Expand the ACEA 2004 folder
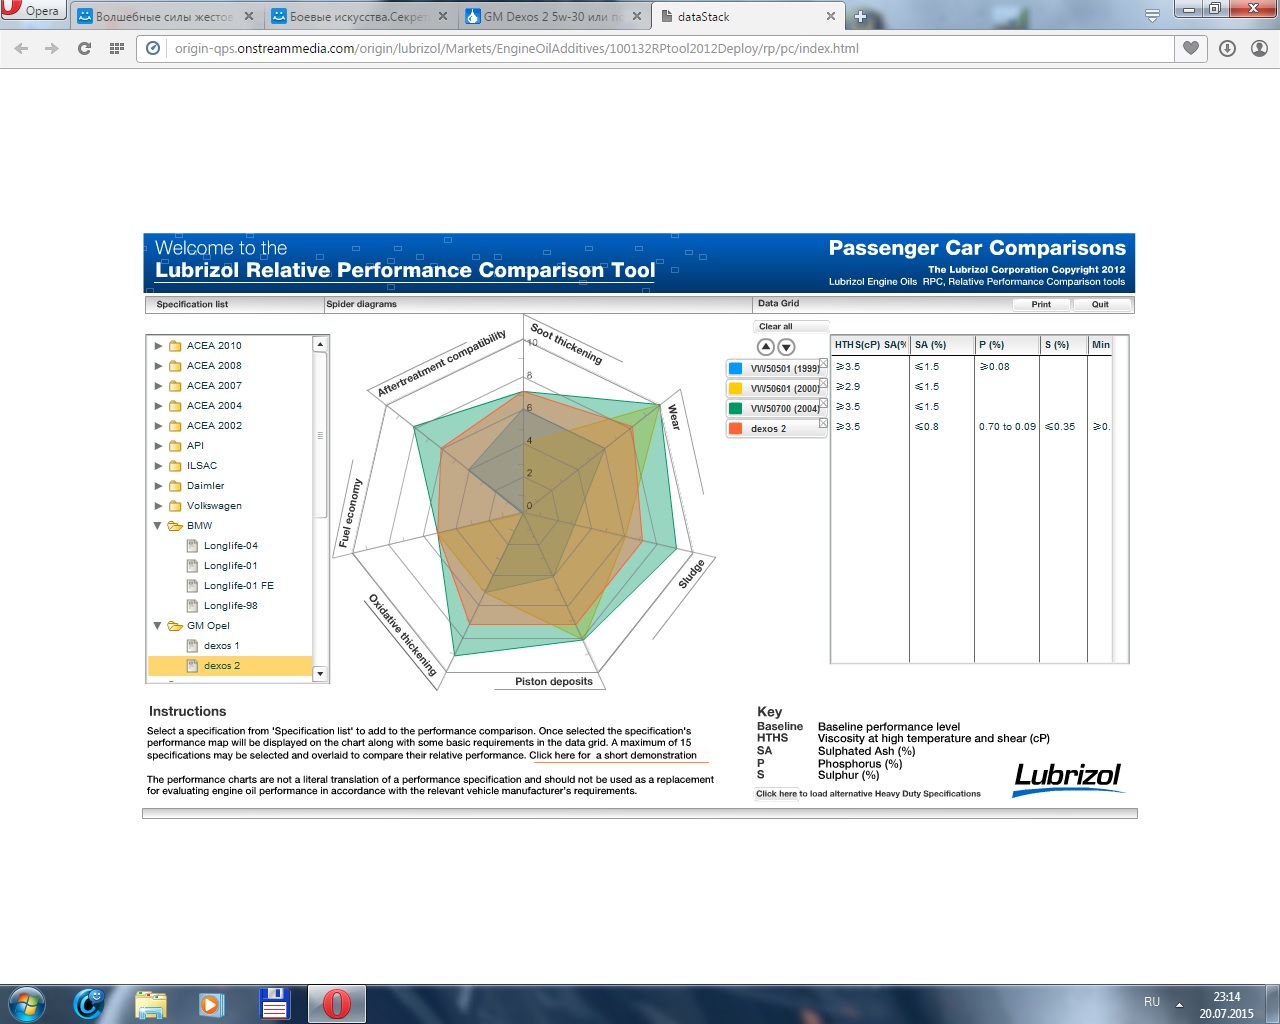This screenshot has width=1280, height=1024. (x=158, y=406)
